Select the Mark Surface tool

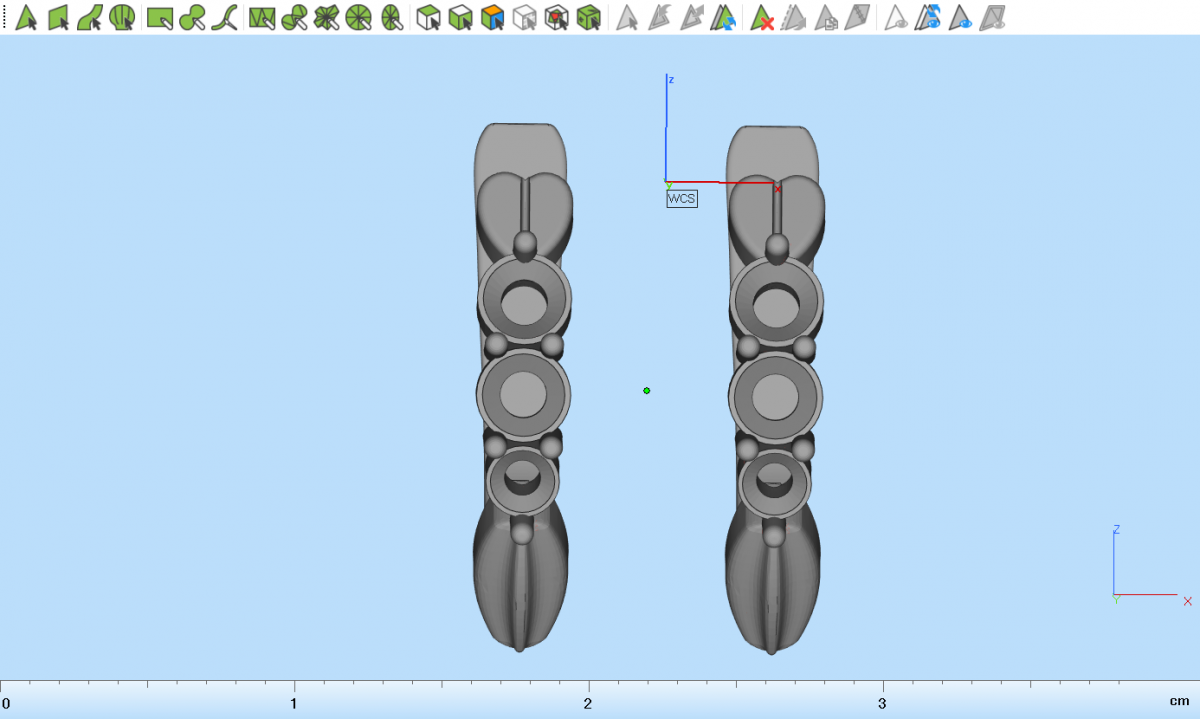pos(90,17)
